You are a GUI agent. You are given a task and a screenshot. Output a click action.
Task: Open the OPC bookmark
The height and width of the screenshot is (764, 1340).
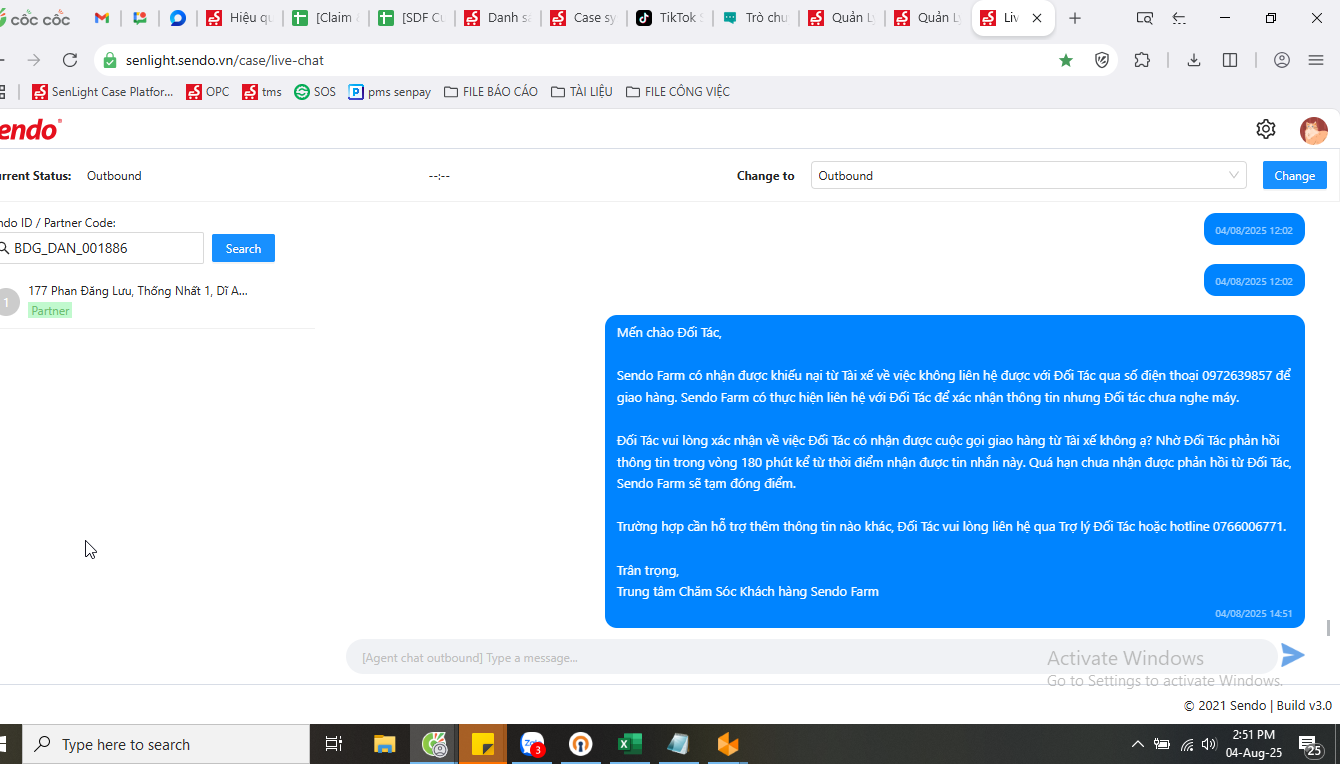coord(208,92)
